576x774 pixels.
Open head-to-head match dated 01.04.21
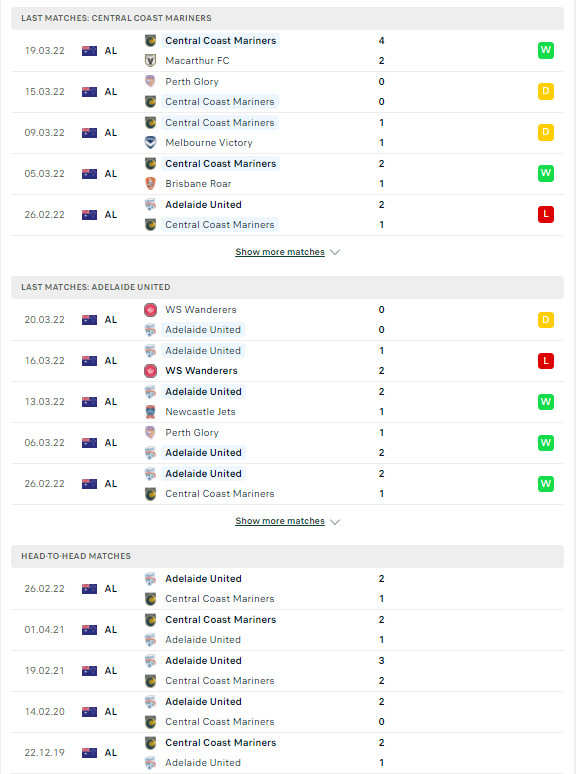tap(287, 630)
